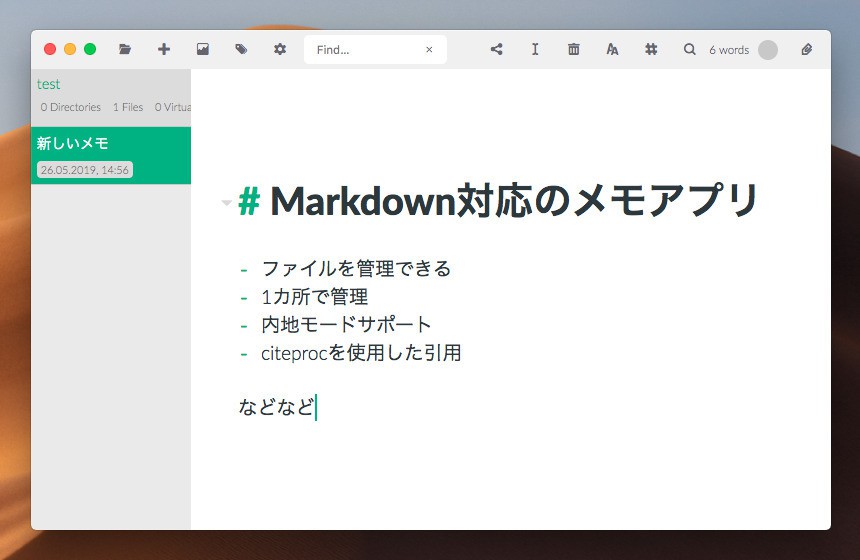Open preferences with the gear icon

(280, 49)
